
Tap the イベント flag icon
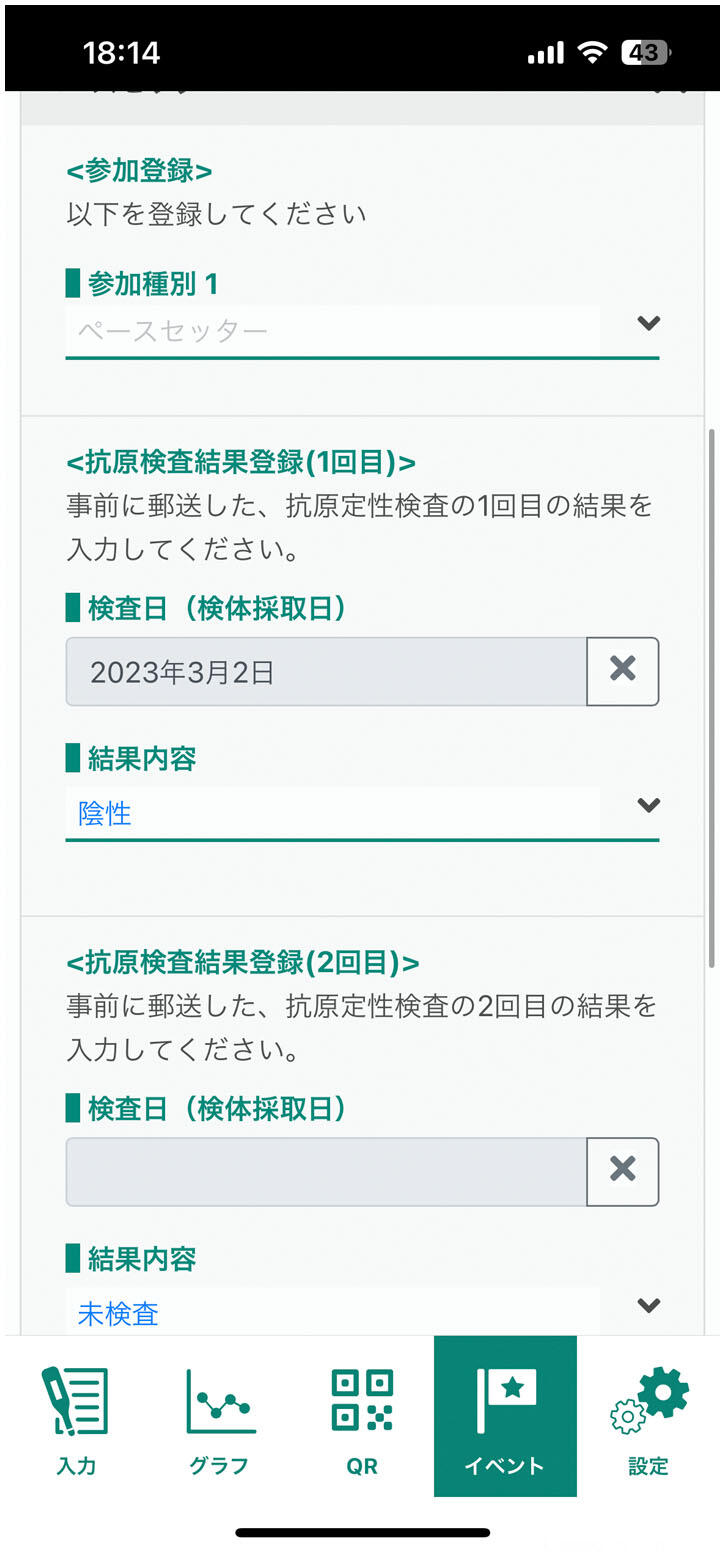coord(505,1400)
